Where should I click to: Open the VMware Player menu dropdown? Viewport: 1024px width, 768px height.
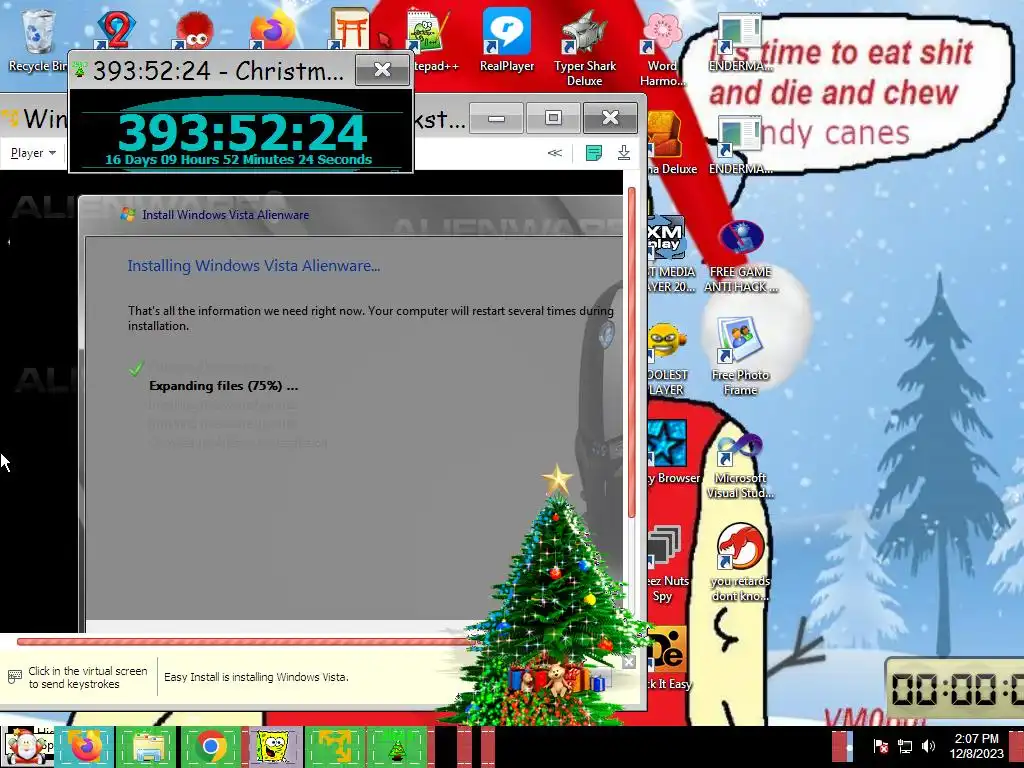coord(33,153)
